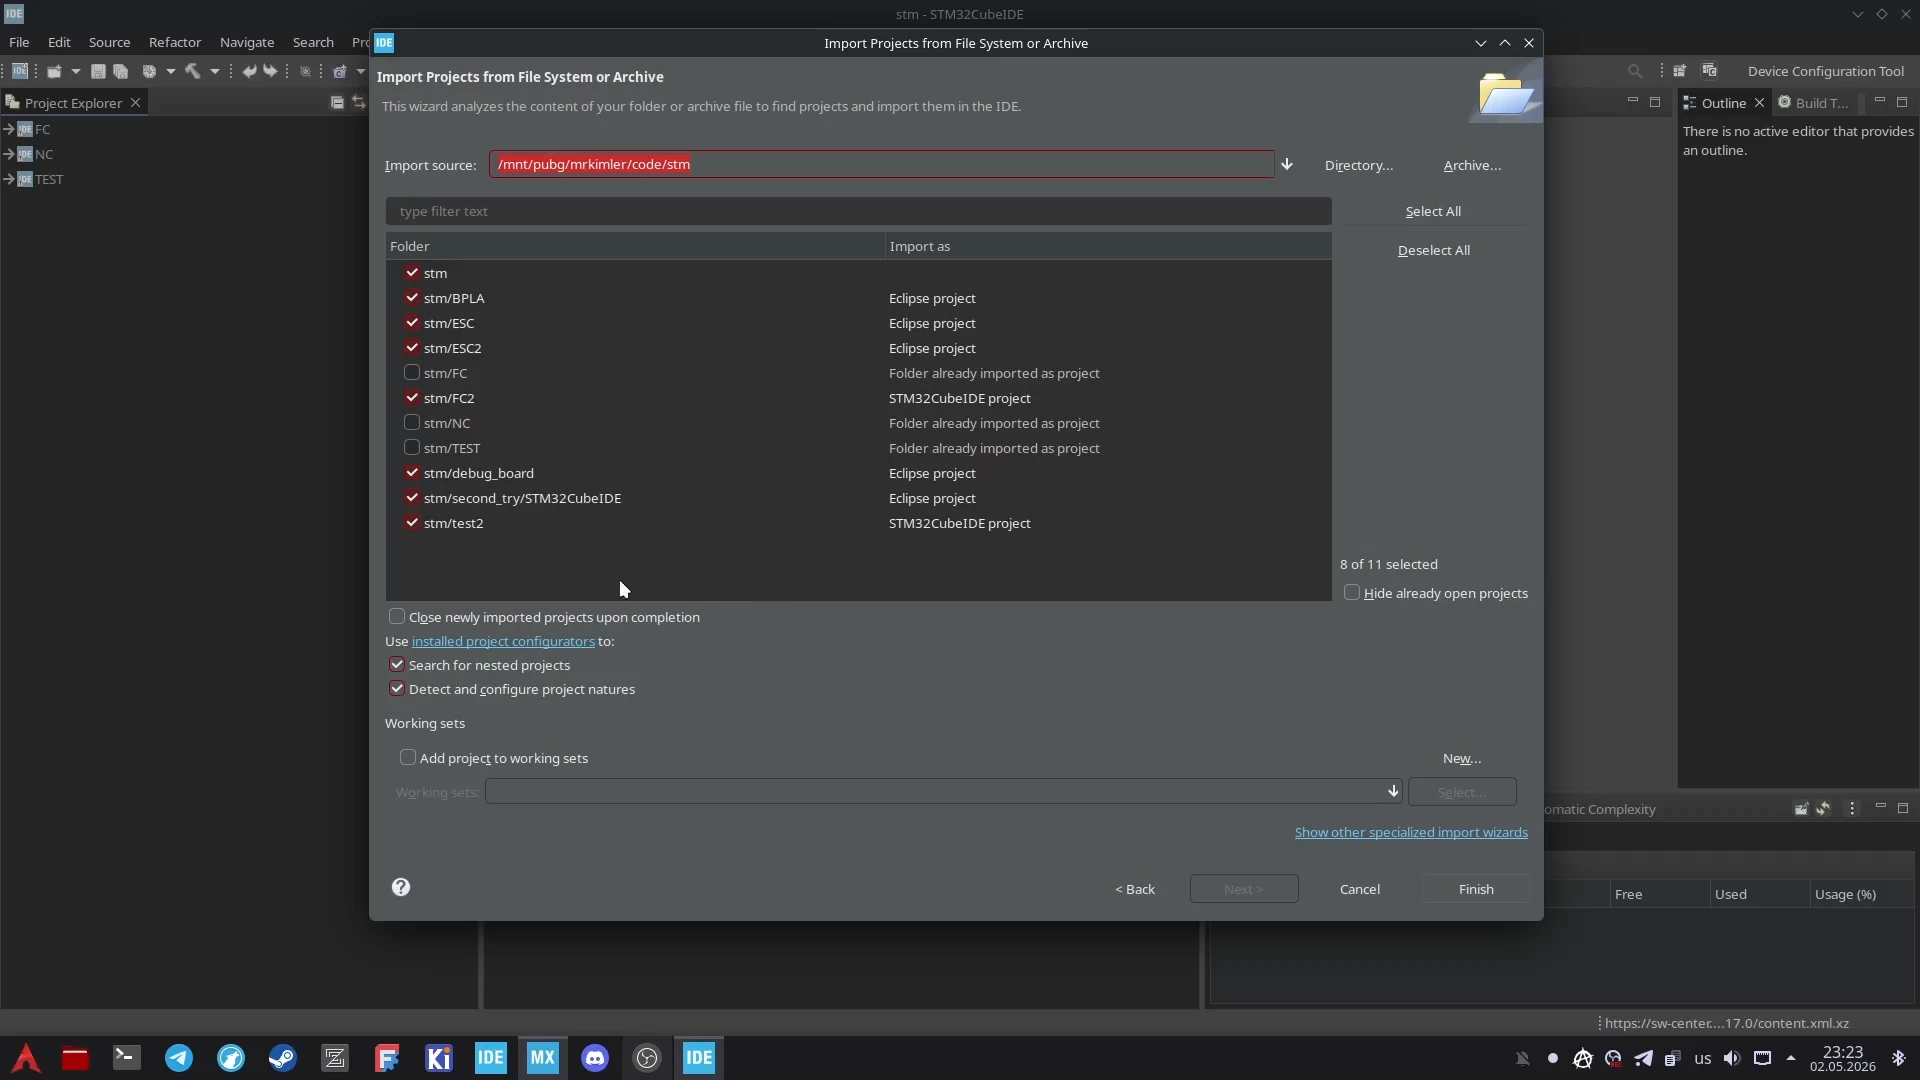The image size is (1920, 1080).
Task: Uncheck the stm/BPLA folder checkbox
Action: pos(412,297)
